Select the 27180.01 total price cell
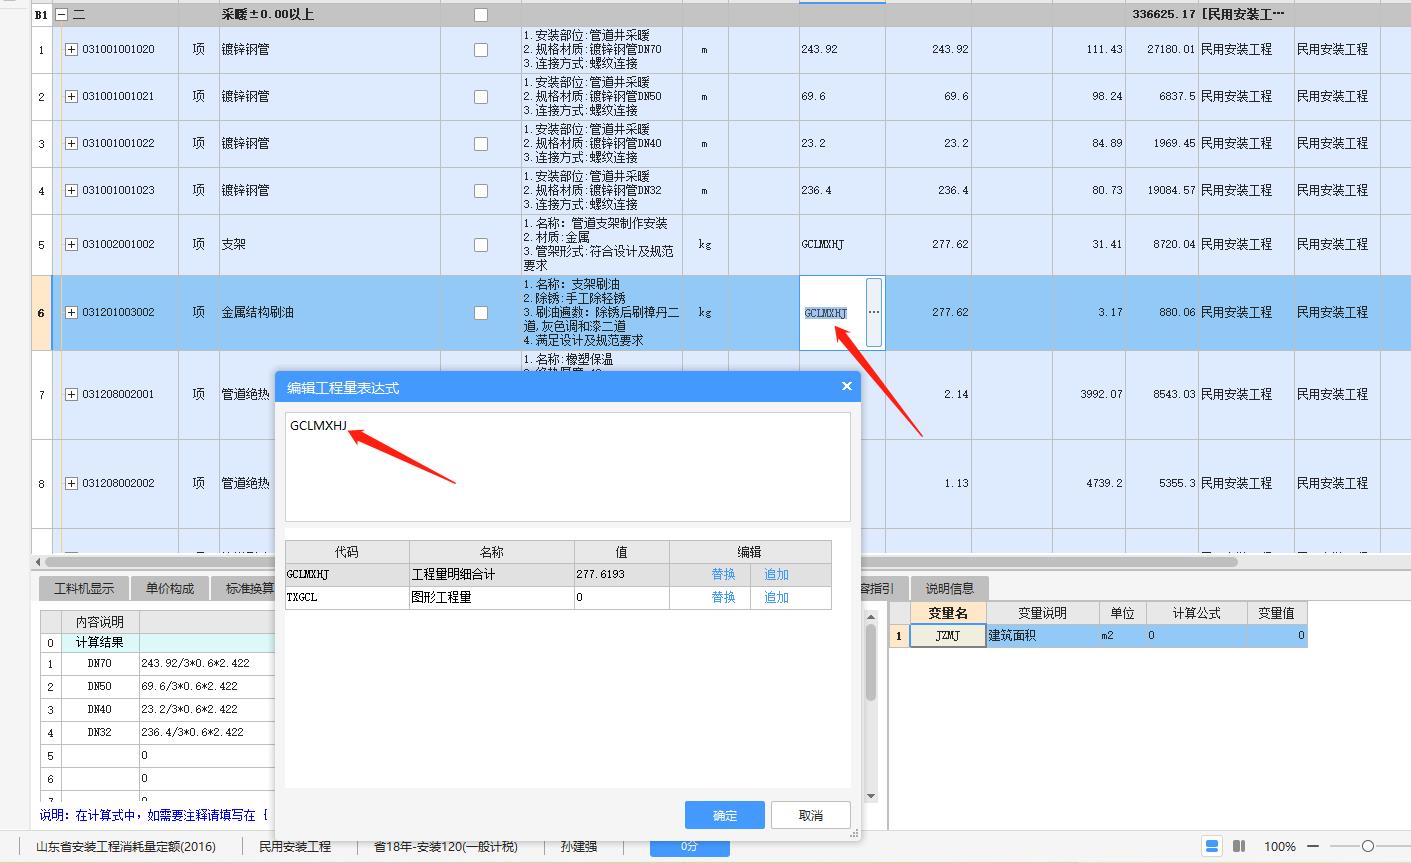Screen dimensions: 1411x863 click(1162, 49)
